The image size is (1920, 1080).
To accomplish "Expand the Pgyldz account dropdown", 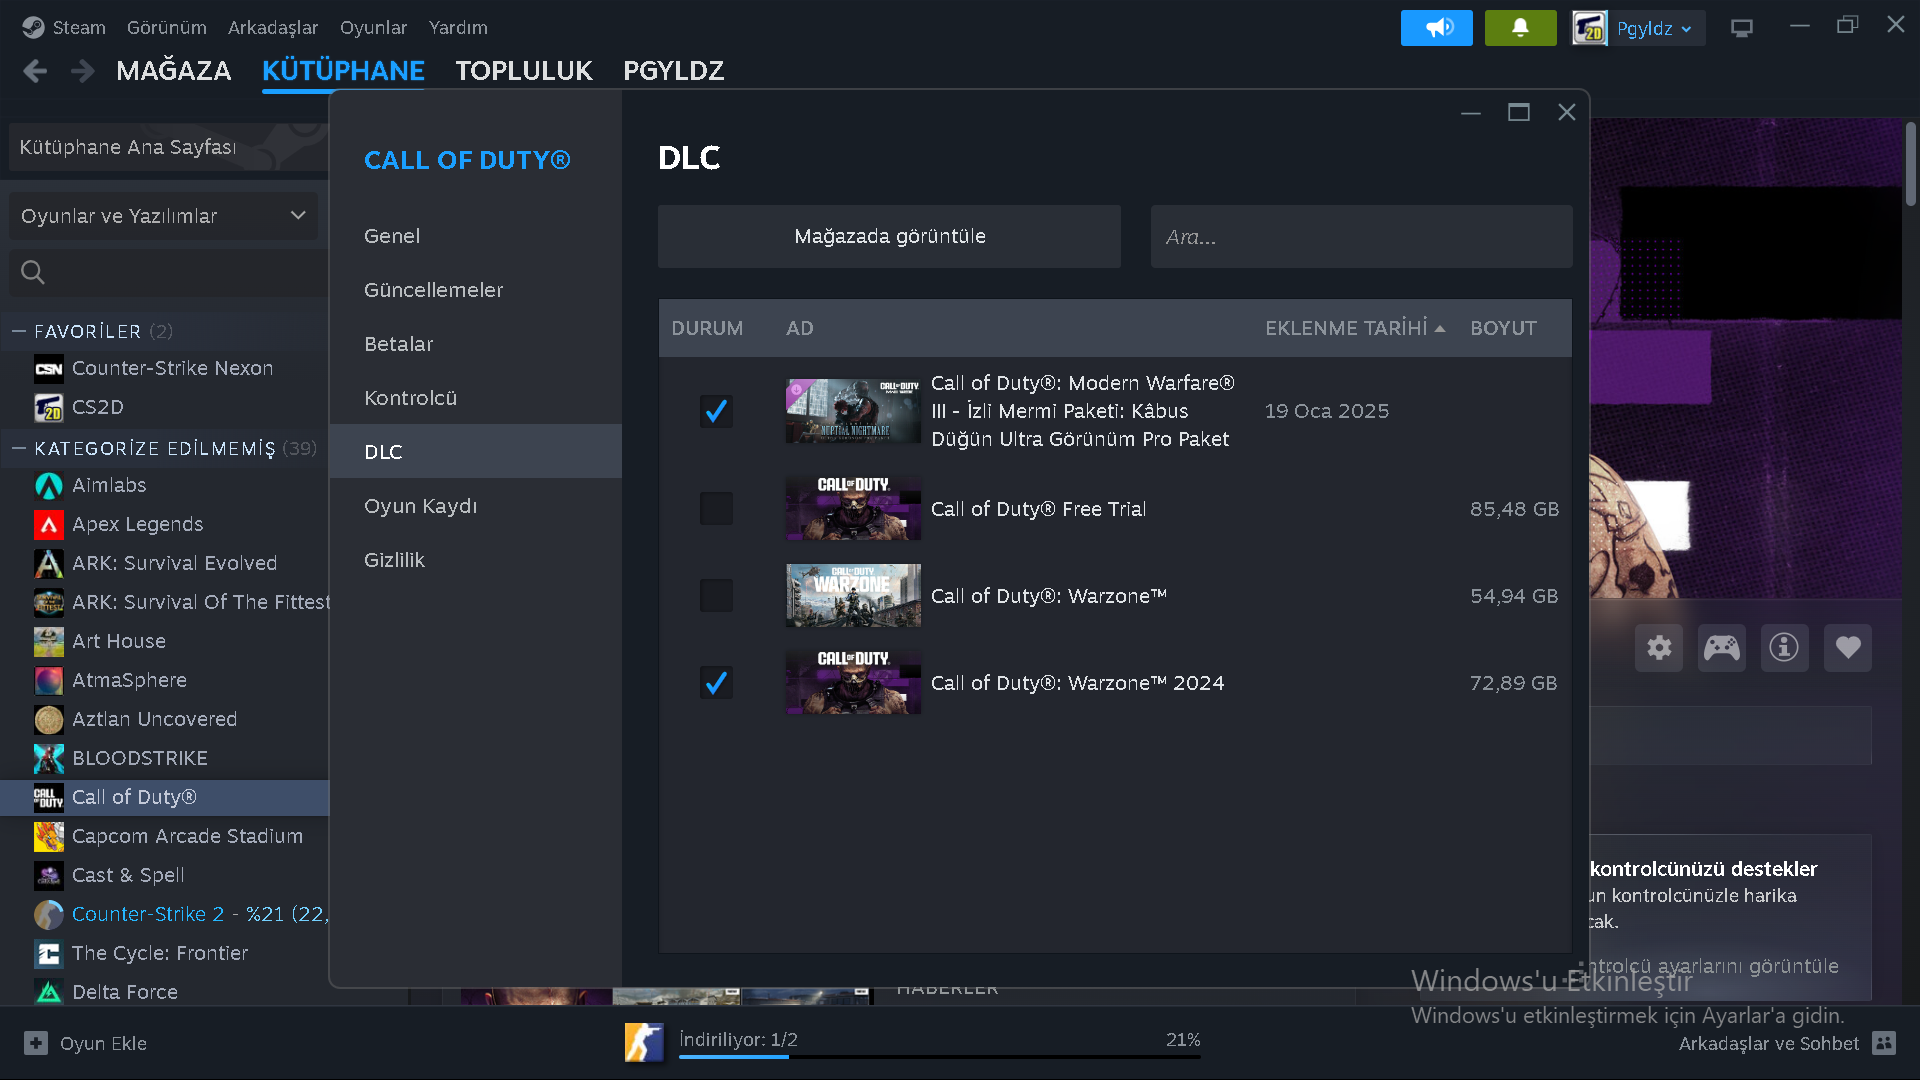I will (x=1654, y=28).
